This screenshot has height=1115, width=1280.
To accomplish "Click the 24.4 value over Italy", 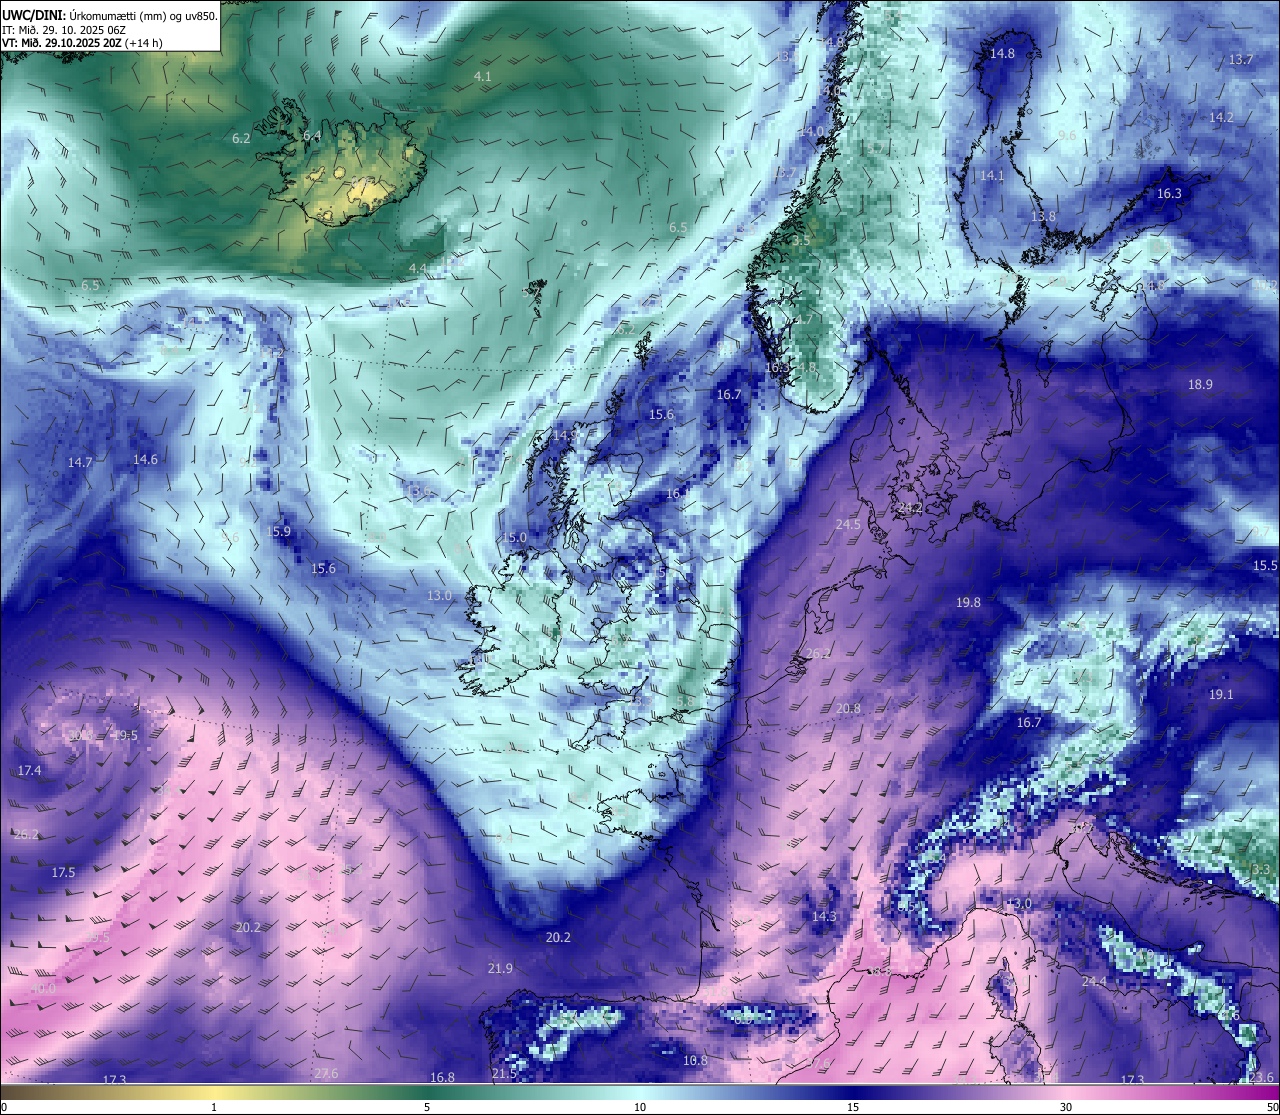I will (1094, 982).
